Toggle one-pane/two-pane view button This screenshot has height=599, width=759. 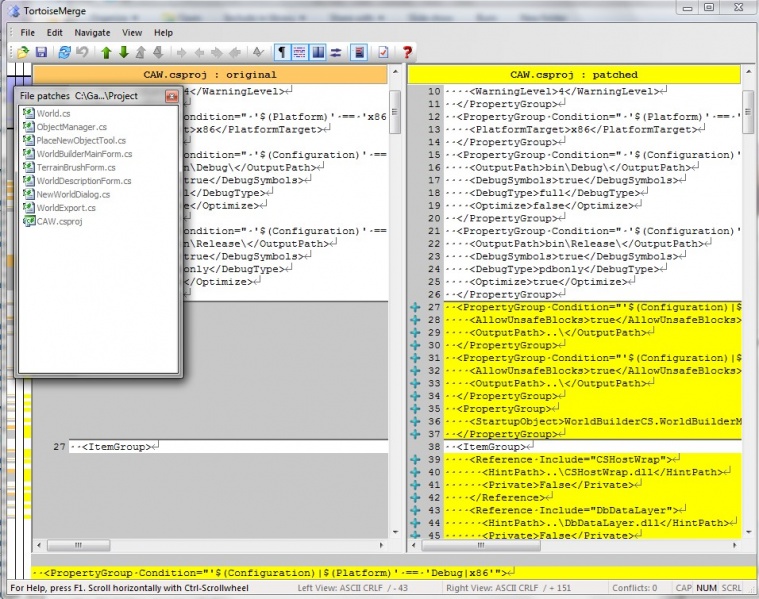[x=318, y=52]
